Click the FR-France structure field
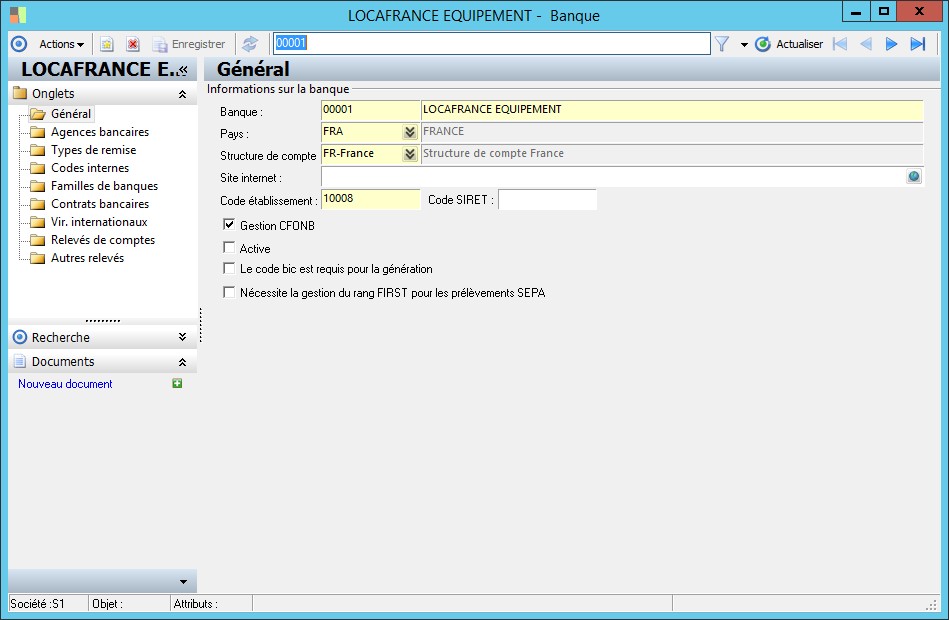949x620 pixels. tap(362, 154)
